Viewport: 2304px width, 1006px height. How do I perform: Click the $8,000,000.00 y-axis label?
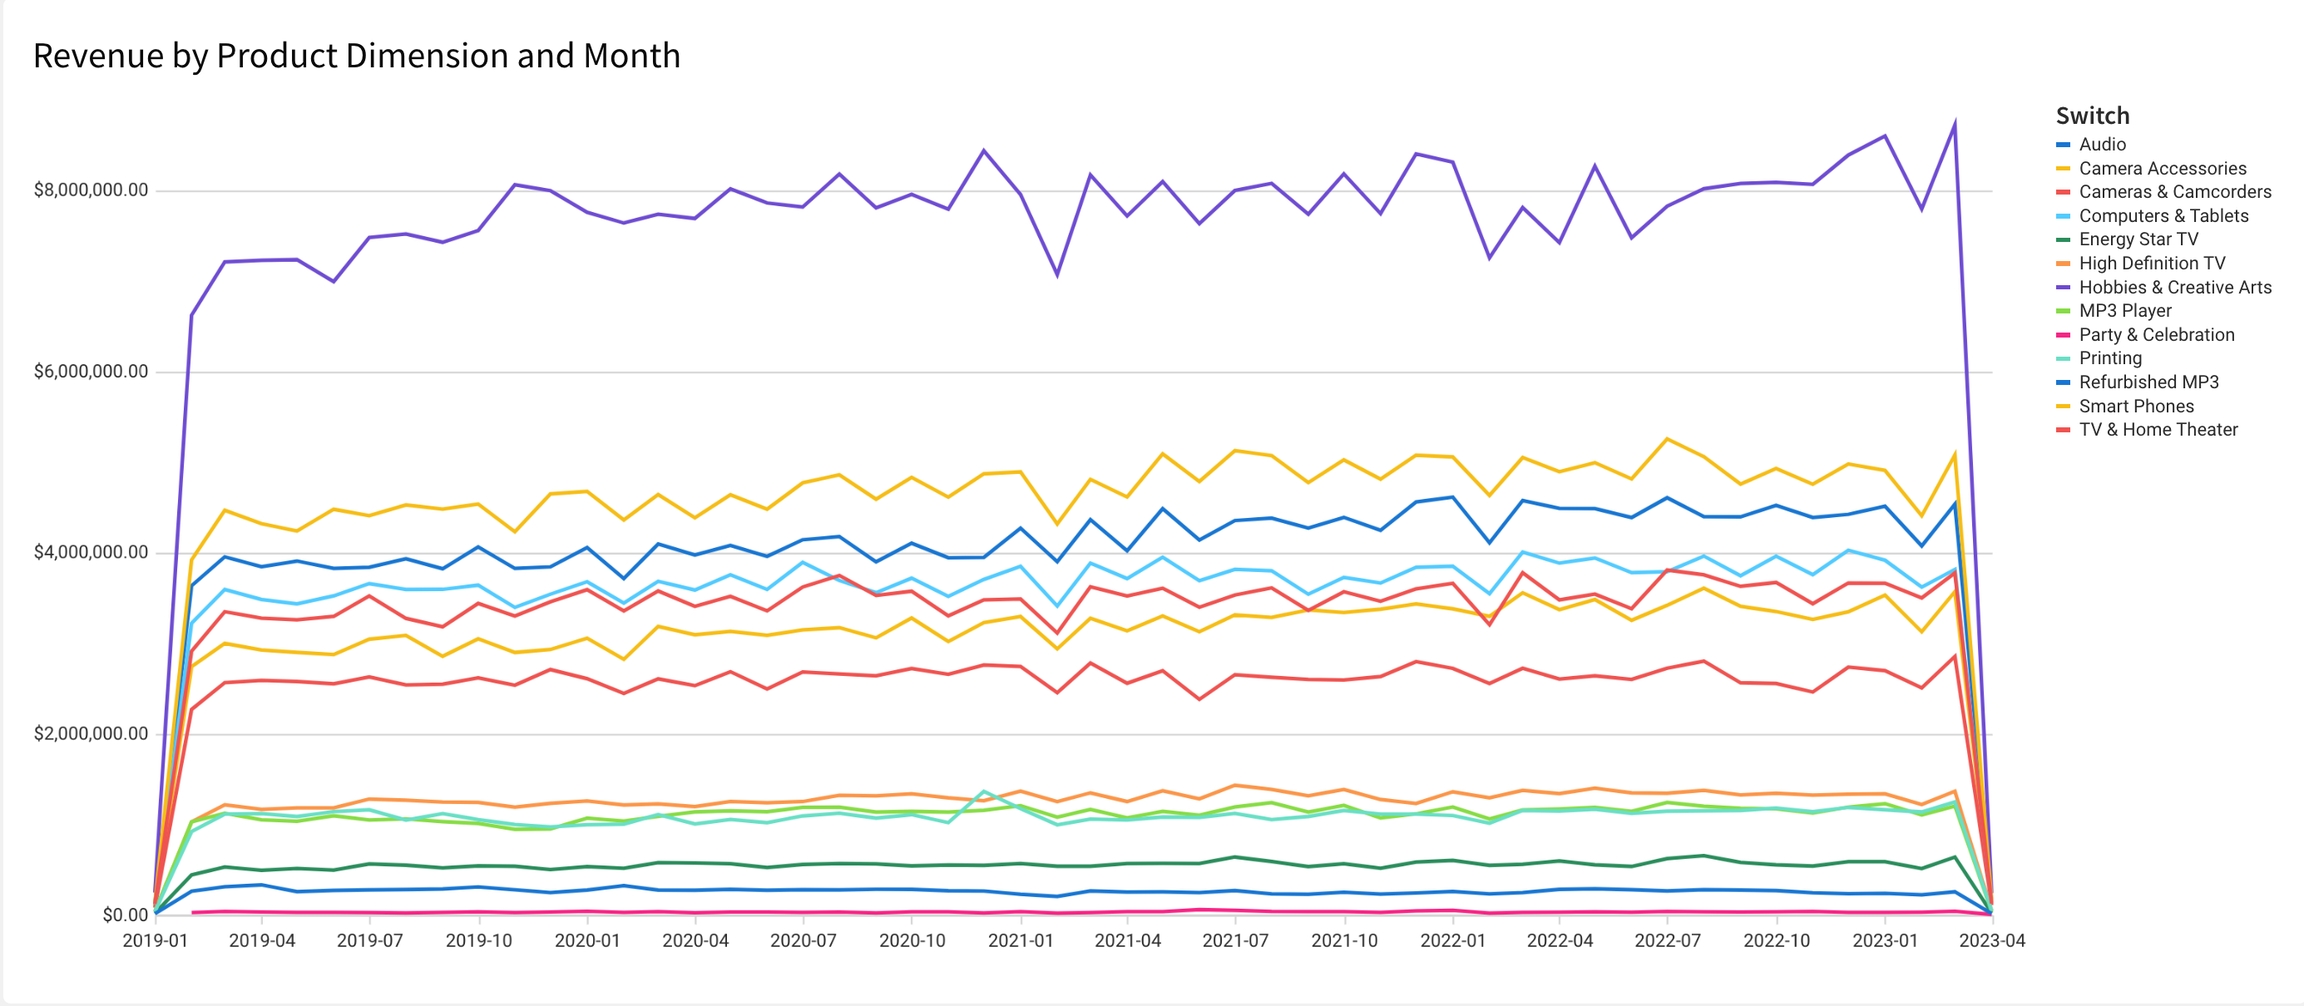coord(91,190)
